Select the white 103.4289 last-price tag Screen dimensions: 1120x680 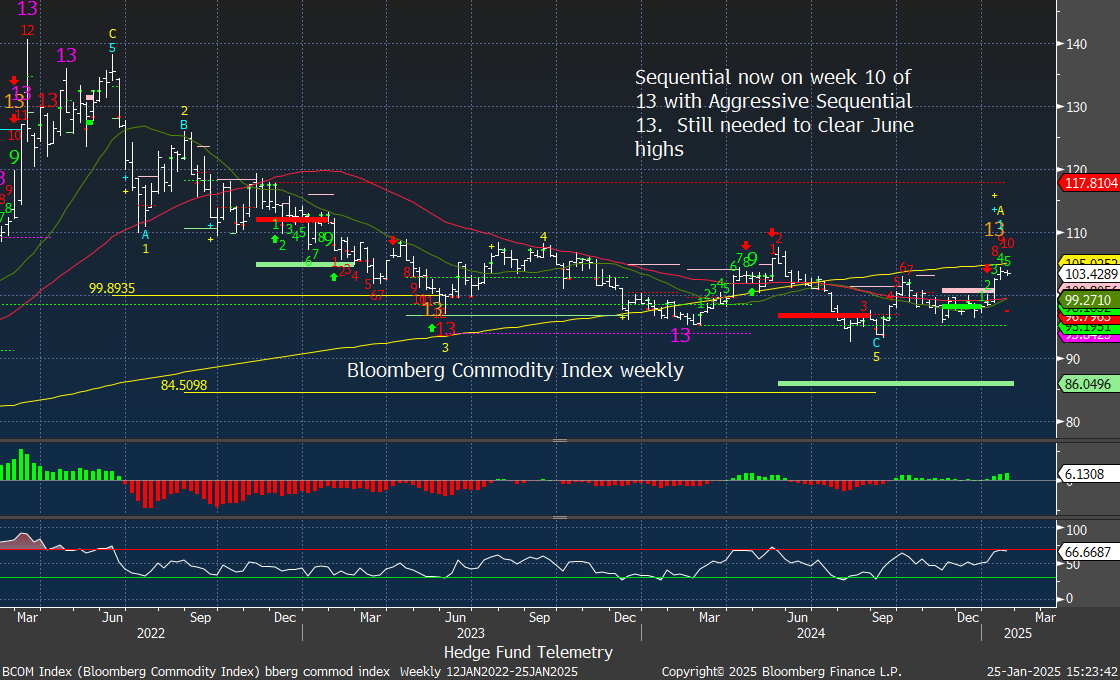1089,274
